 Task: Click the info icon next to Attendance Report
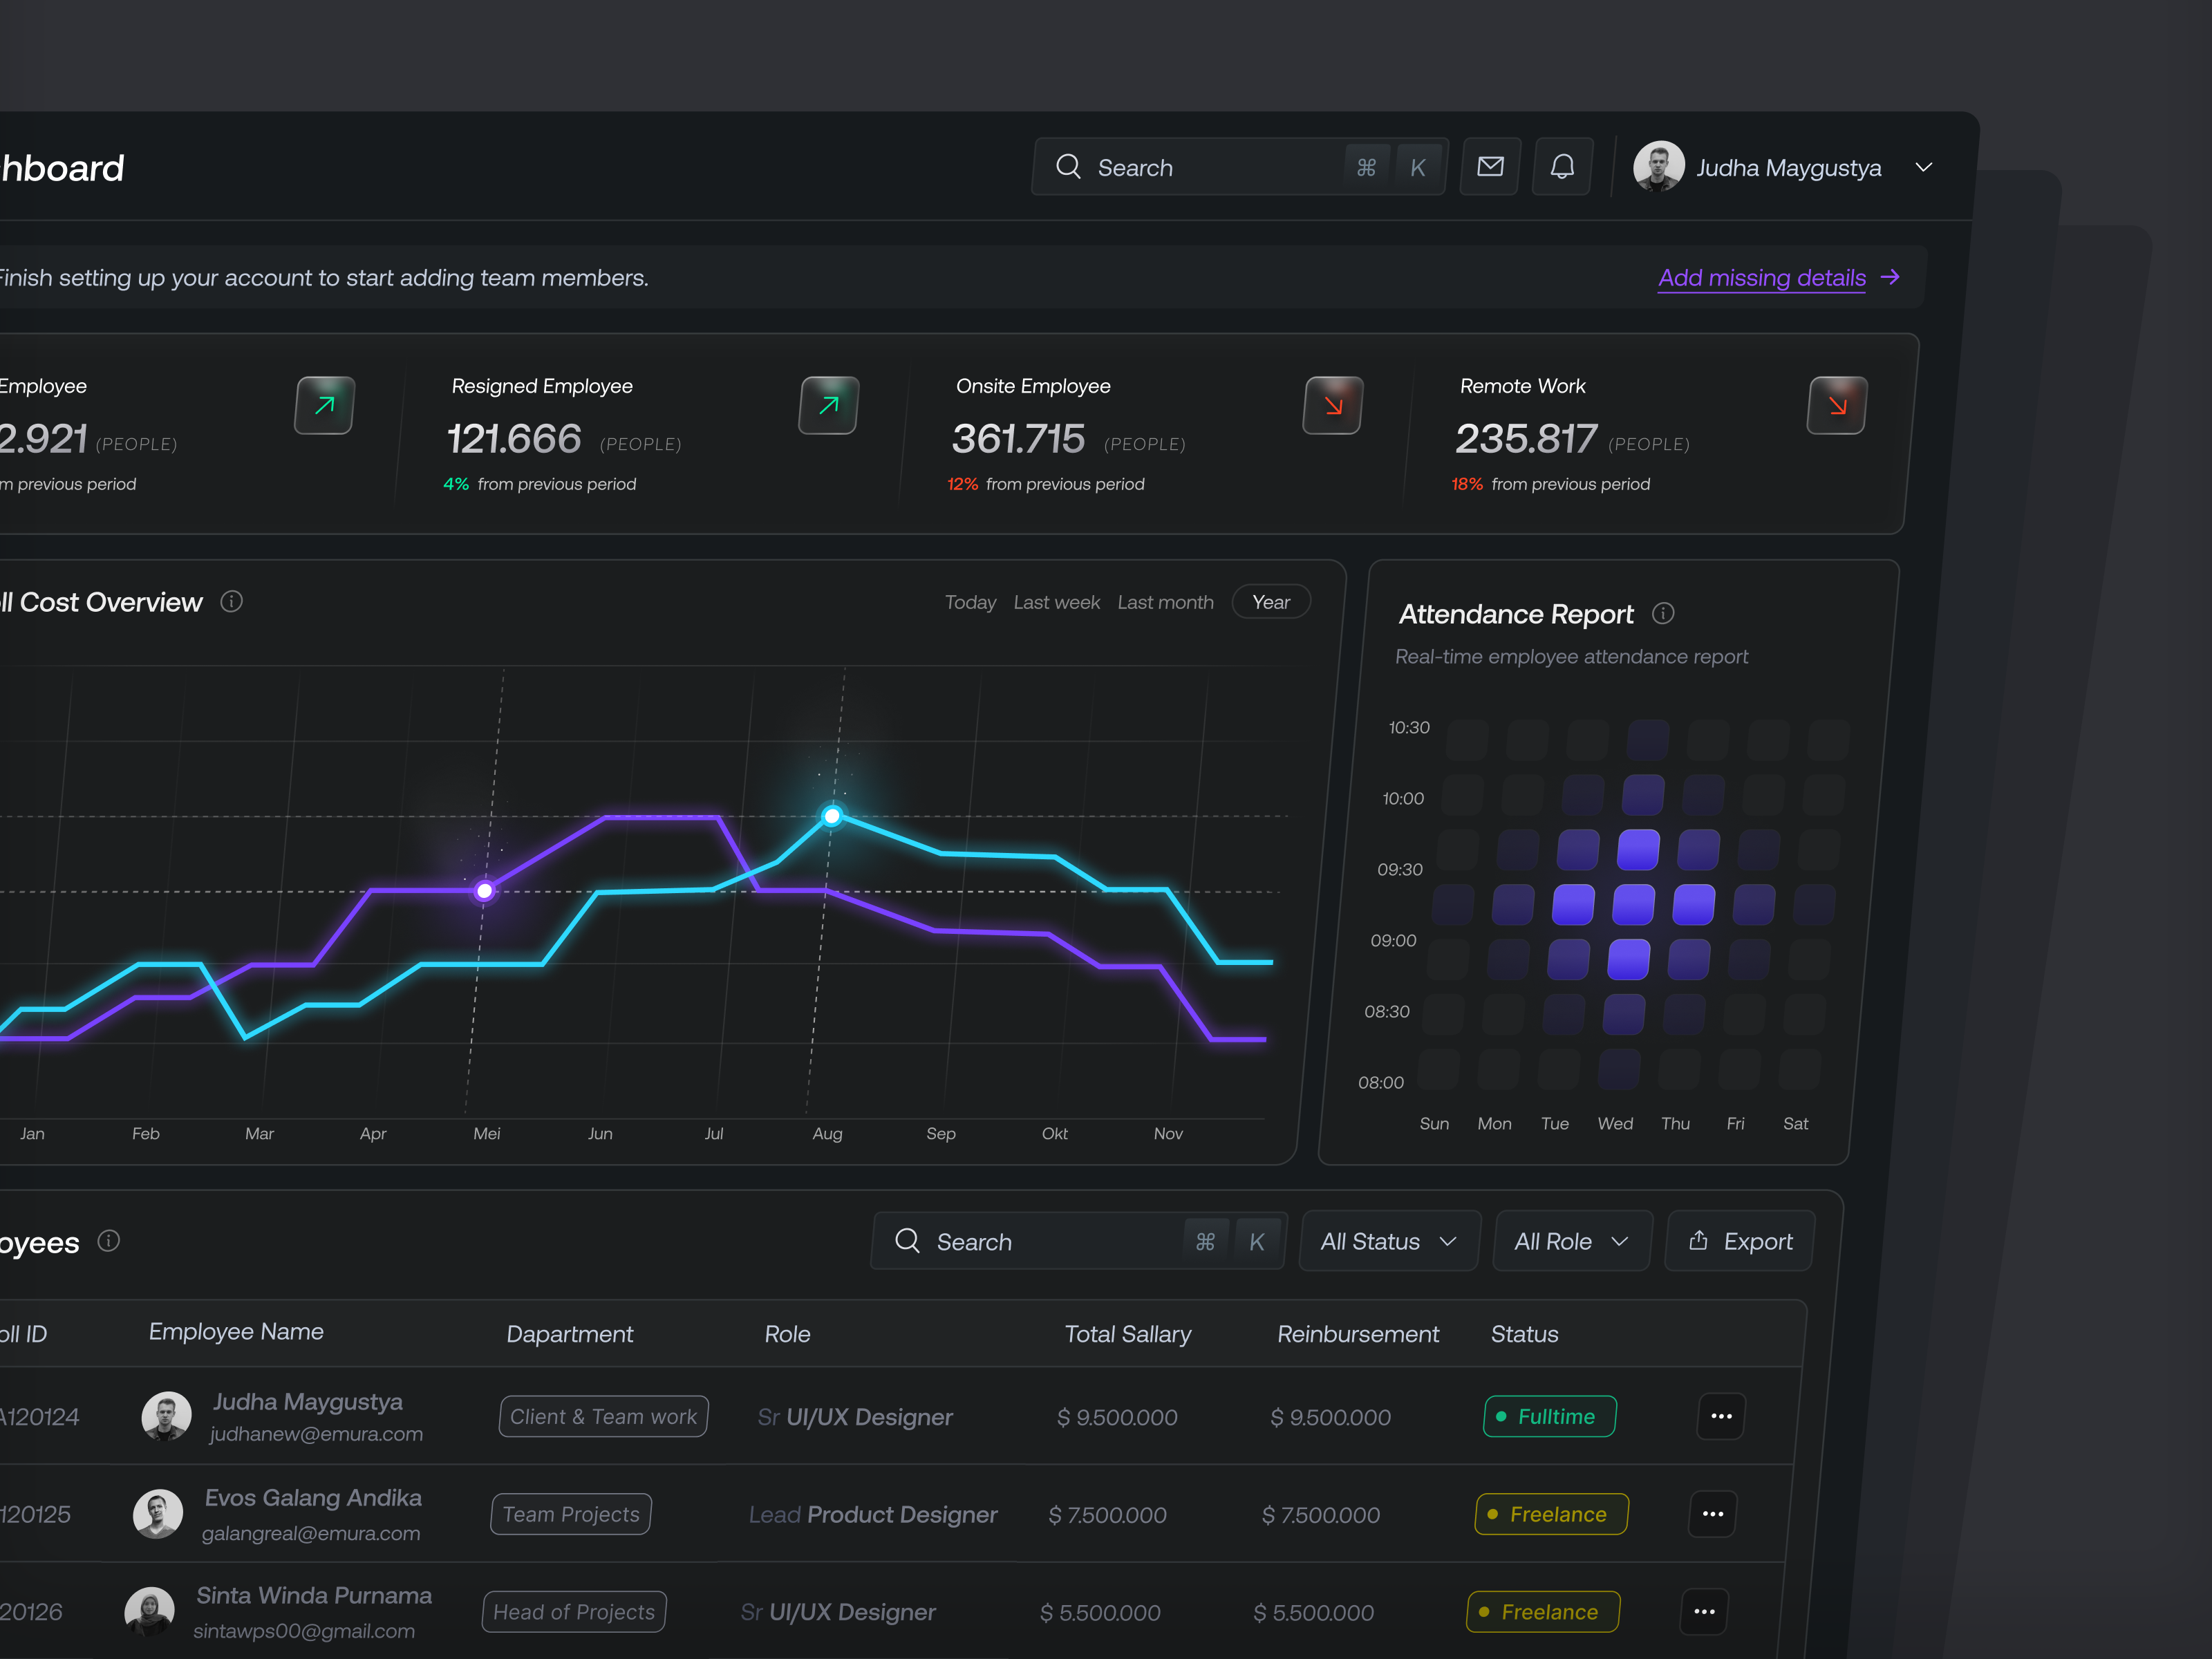(1663, 613)
